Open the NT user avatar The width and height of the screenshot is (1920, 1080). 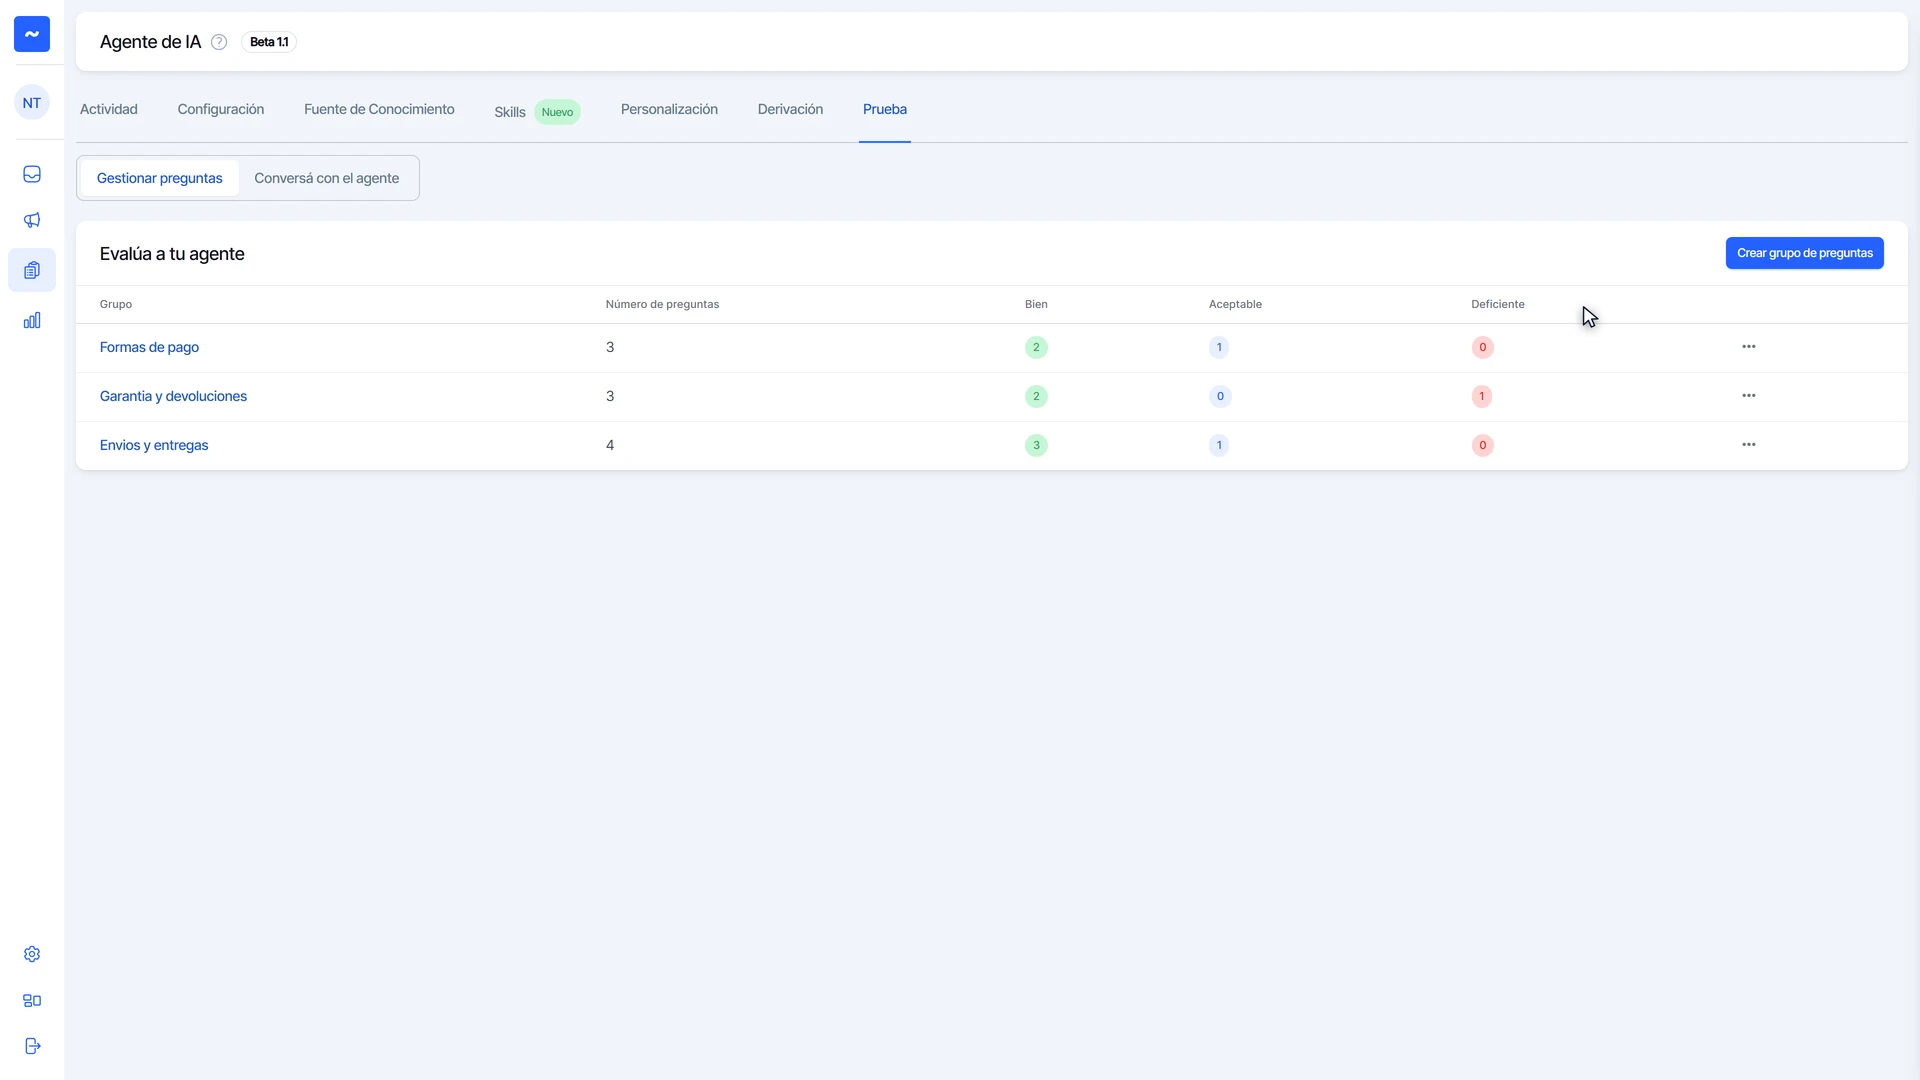32,103
